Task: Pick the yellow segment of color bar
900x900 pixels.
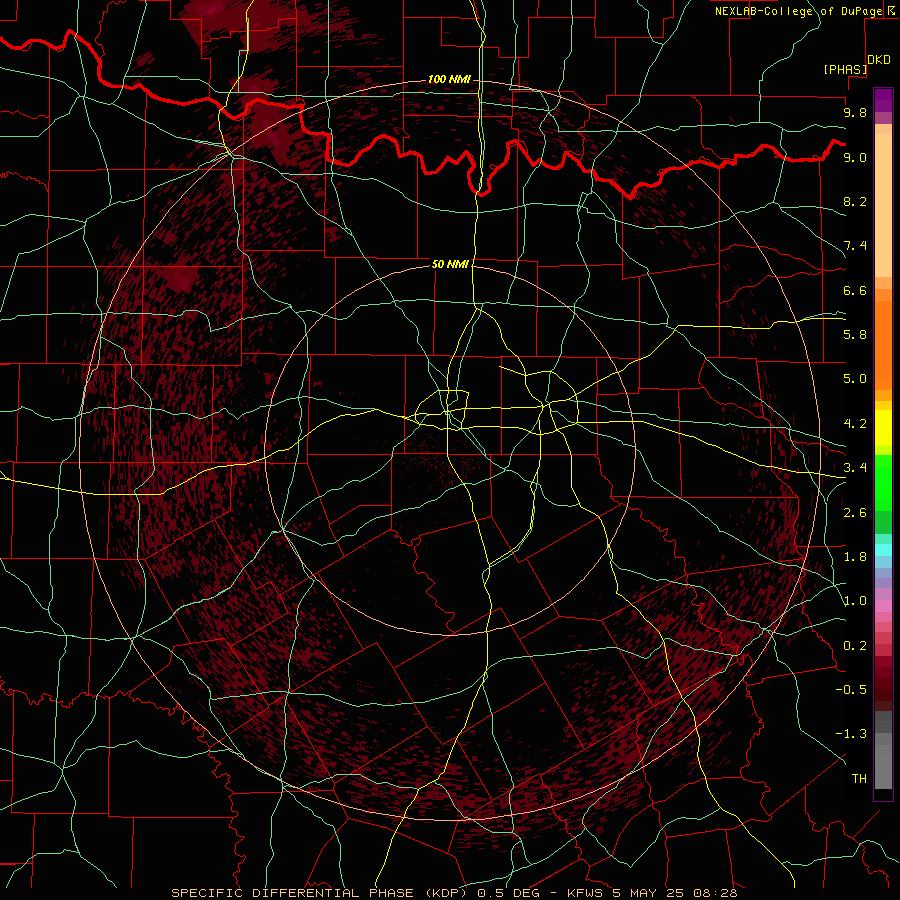Action: (883, 428)
